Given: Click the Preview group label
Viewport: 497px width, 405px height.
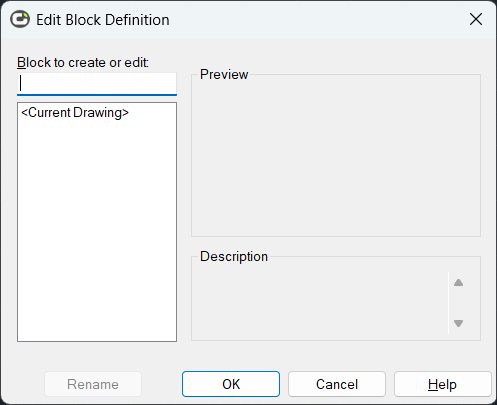Looking at the screenshot, I should coord(224,74).
